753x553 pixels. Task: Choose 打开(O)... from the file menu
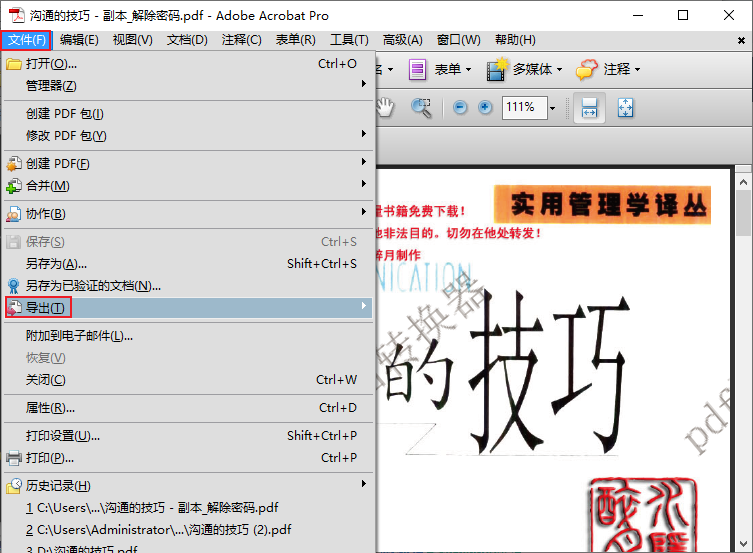pyautogui.click(x=188, y=64)
